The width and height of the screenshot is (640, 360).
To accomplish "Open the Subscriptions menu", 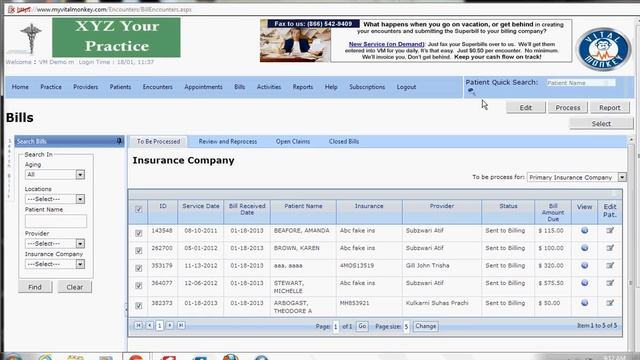I will pyautogui.click(x=367, y=87).
